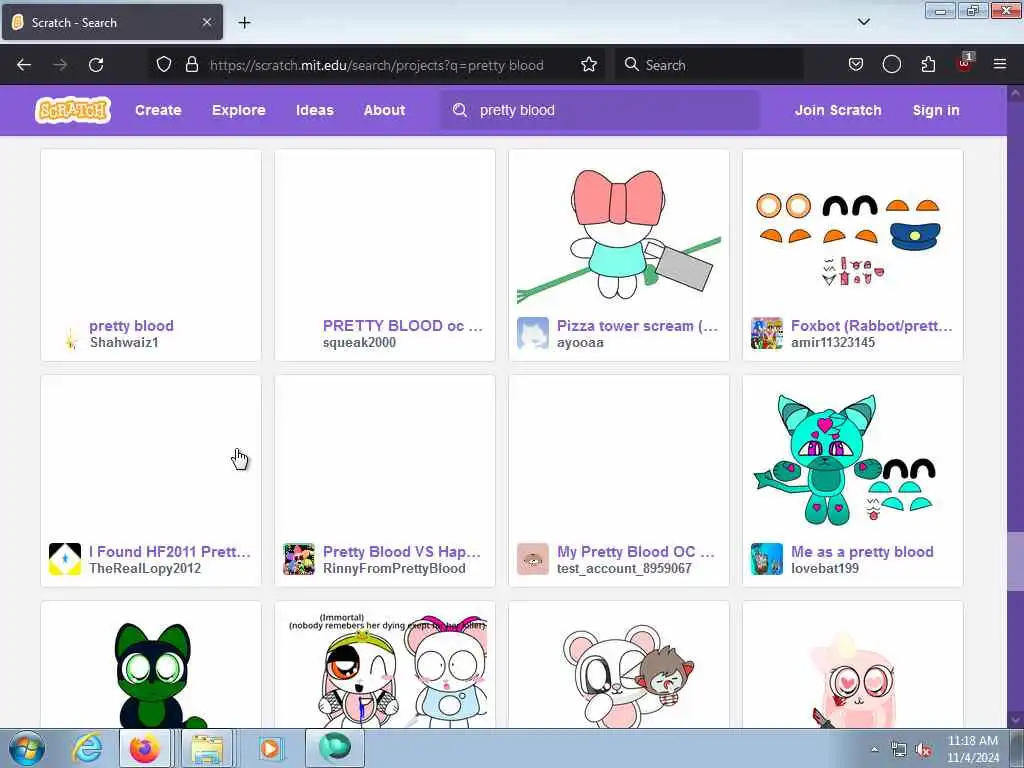
Task: Open the extensions puzzle icon
Action: [x=928, y=65]
